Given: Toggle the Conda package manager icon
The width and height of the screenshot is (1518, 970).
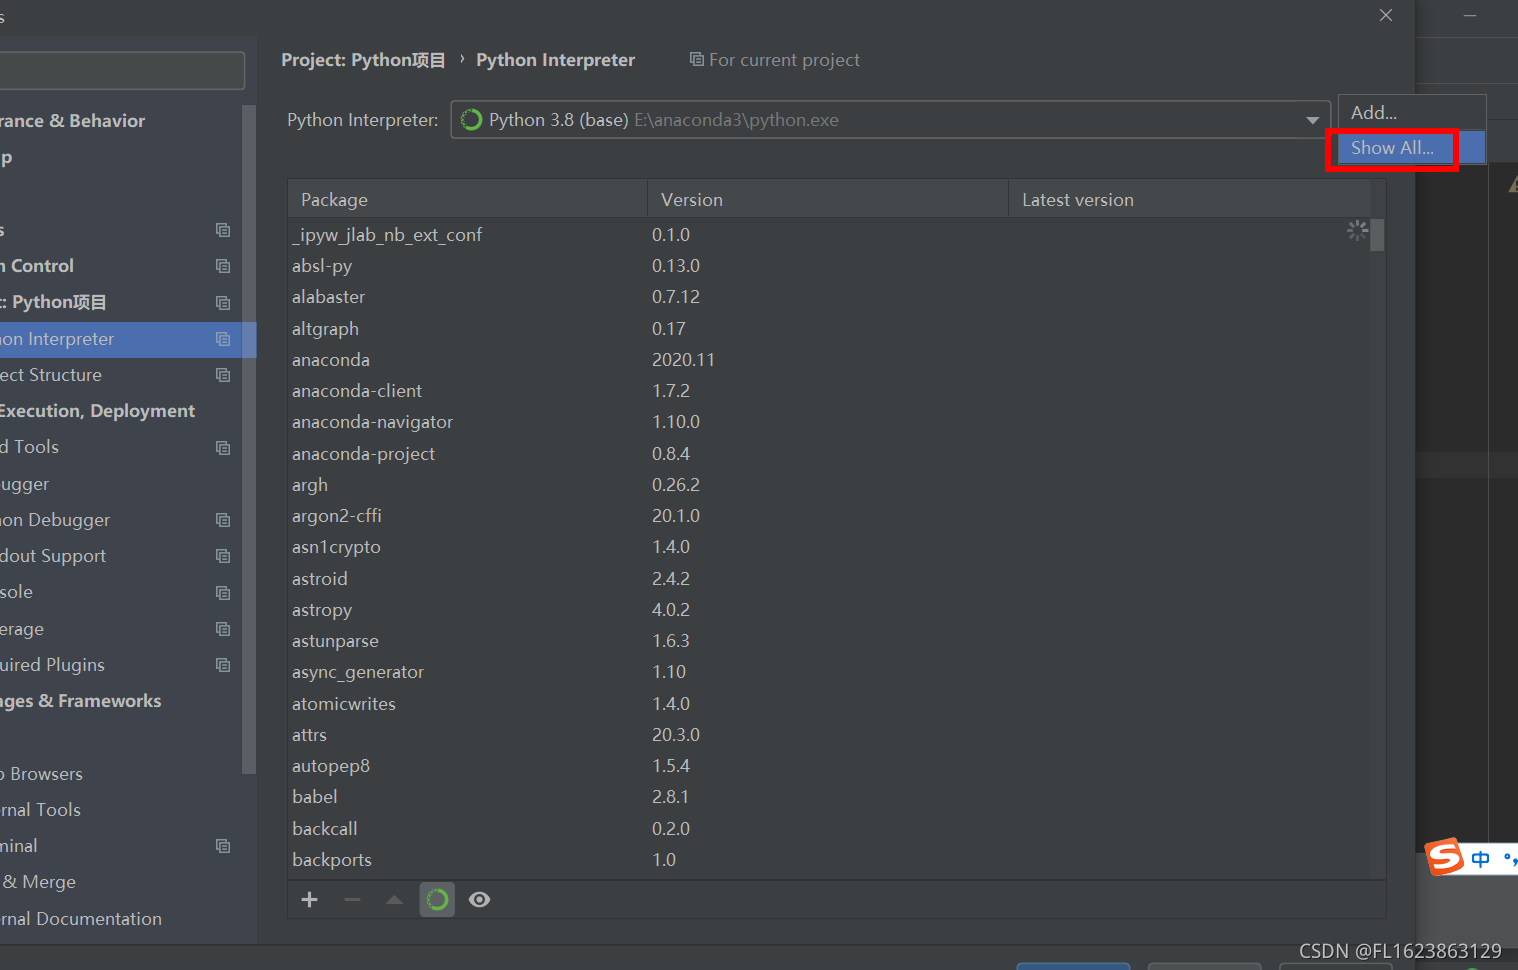Looking at the screenshot, I should click(x=437, y=900).
